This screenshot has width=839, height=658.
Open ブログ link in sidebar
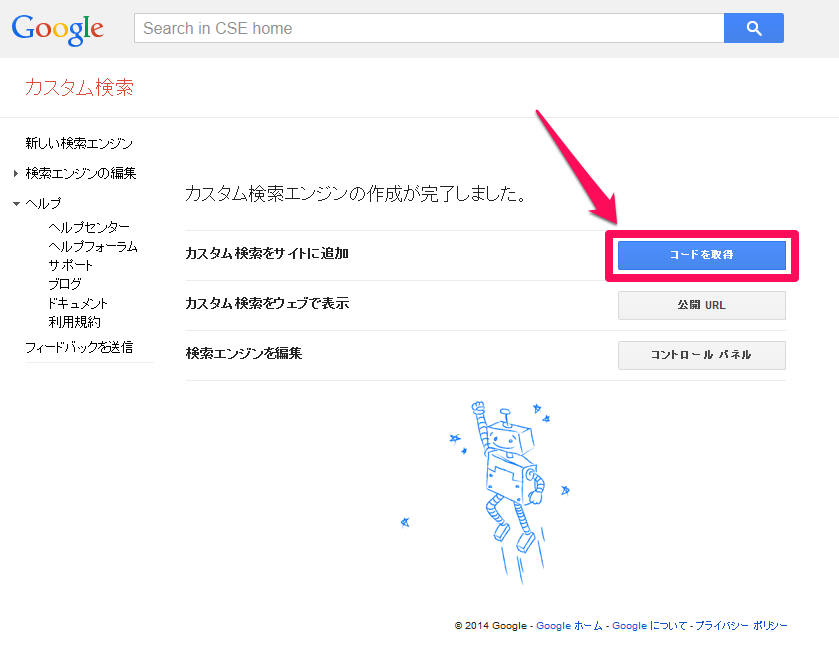click(x=65, y=284)
